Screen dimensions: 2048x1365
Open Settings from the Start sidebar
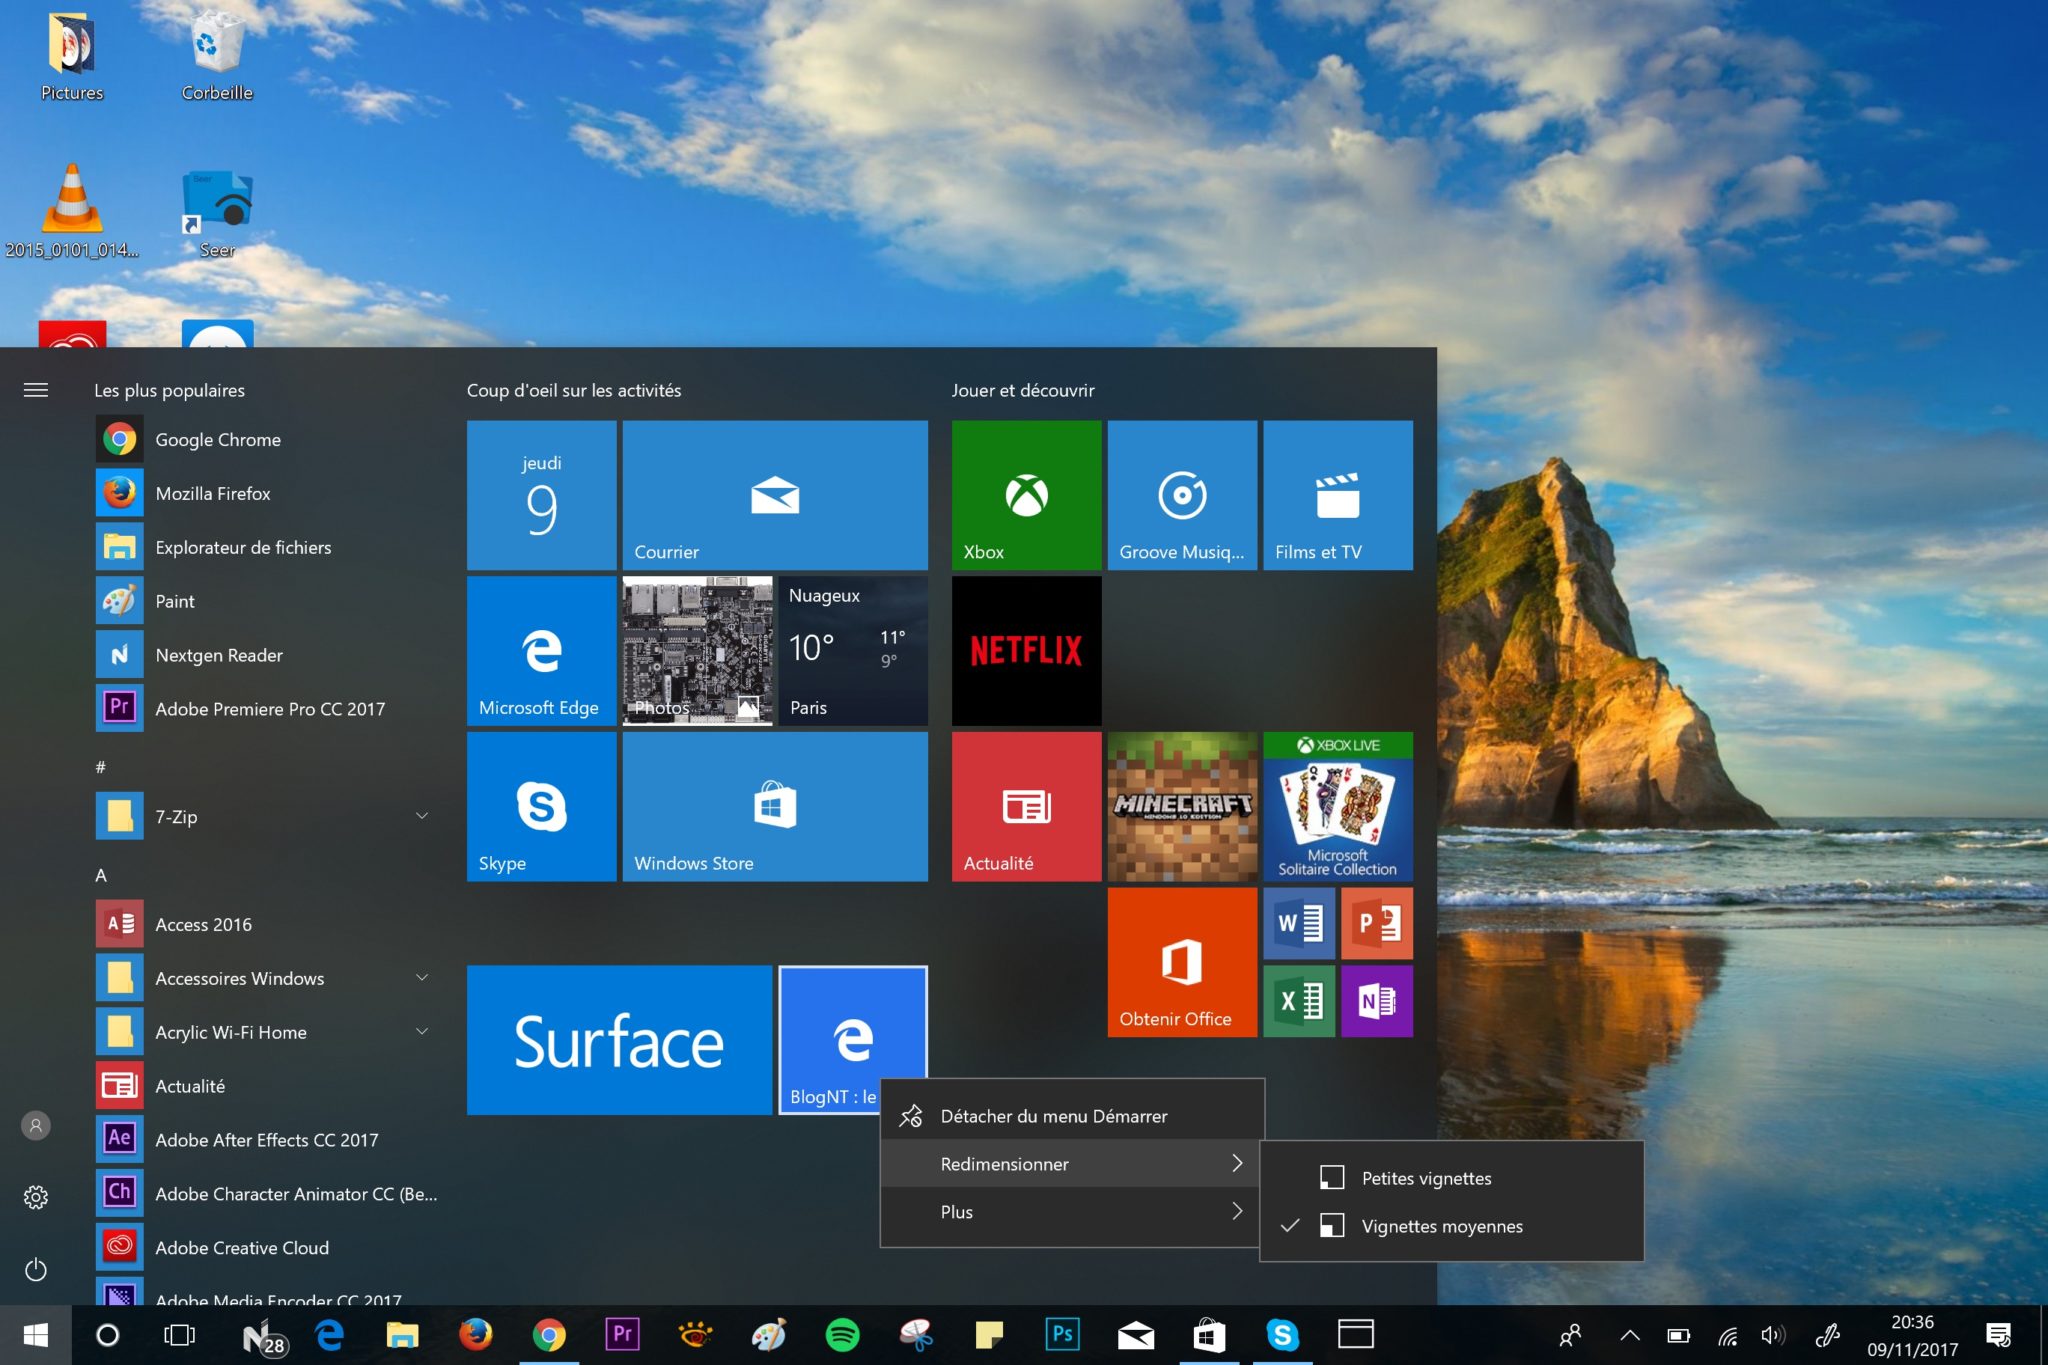pyautogui.click(x=36, y=1198)
